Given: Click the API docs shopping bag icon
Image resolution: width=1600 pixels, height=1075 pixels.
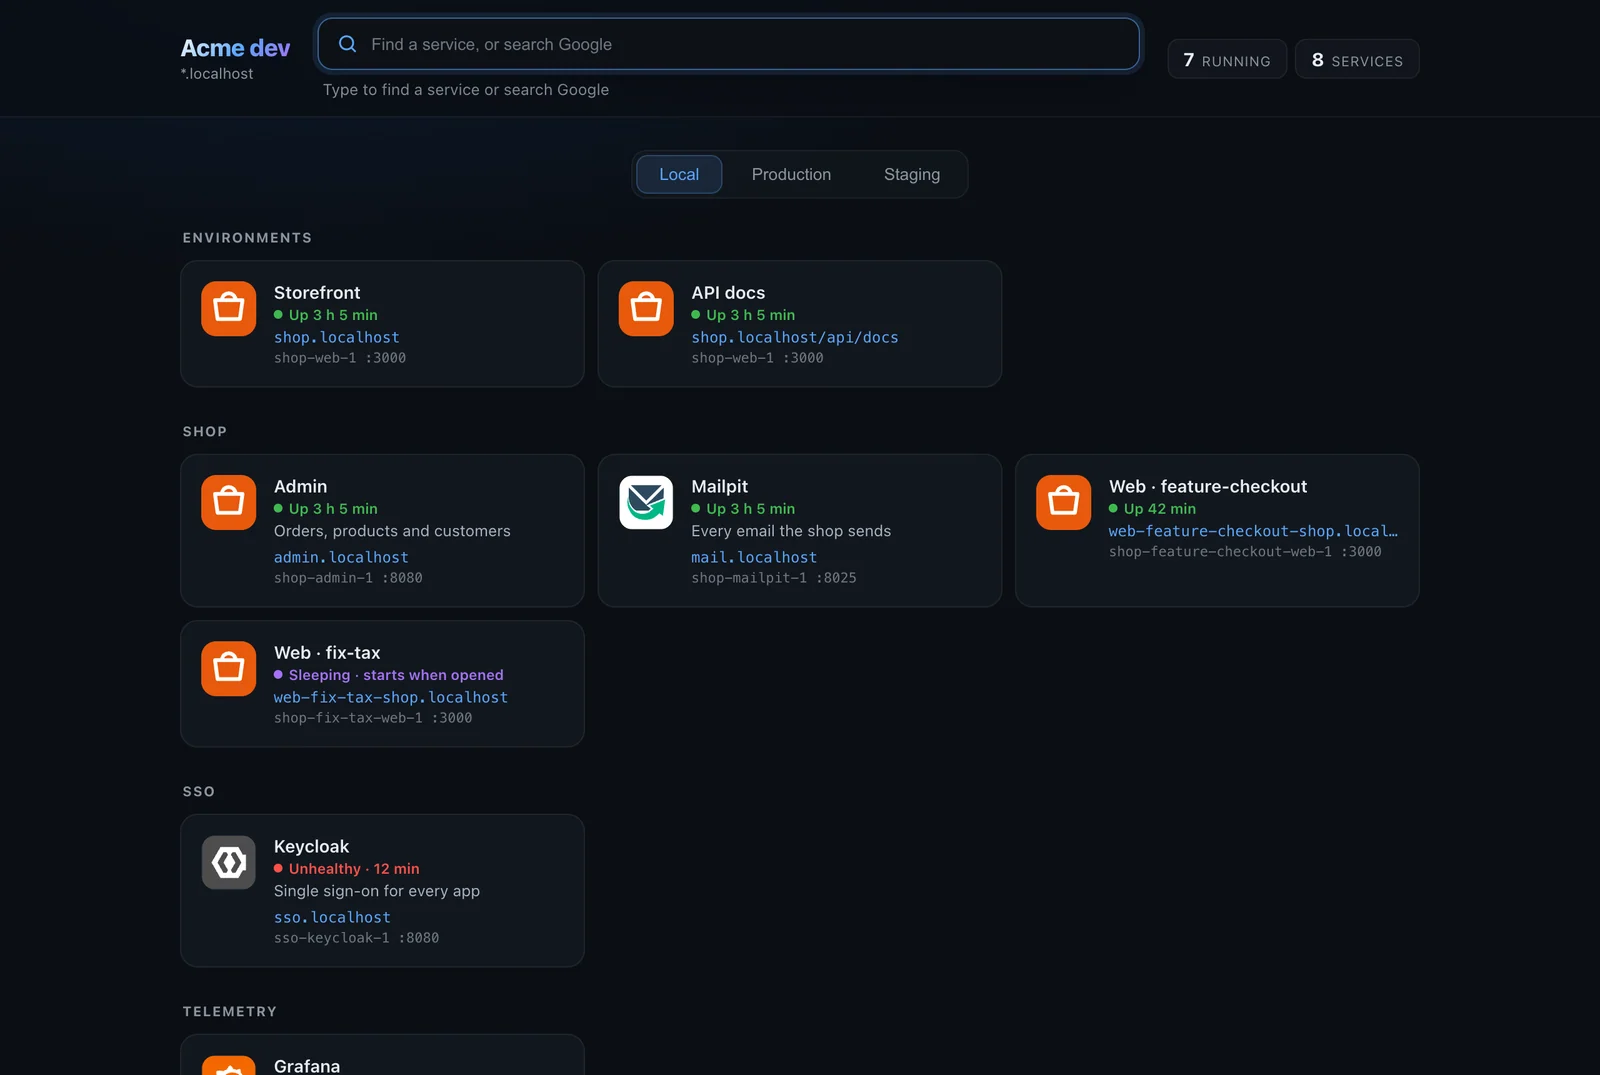Looking at the screenshot, I should point(646,308).
